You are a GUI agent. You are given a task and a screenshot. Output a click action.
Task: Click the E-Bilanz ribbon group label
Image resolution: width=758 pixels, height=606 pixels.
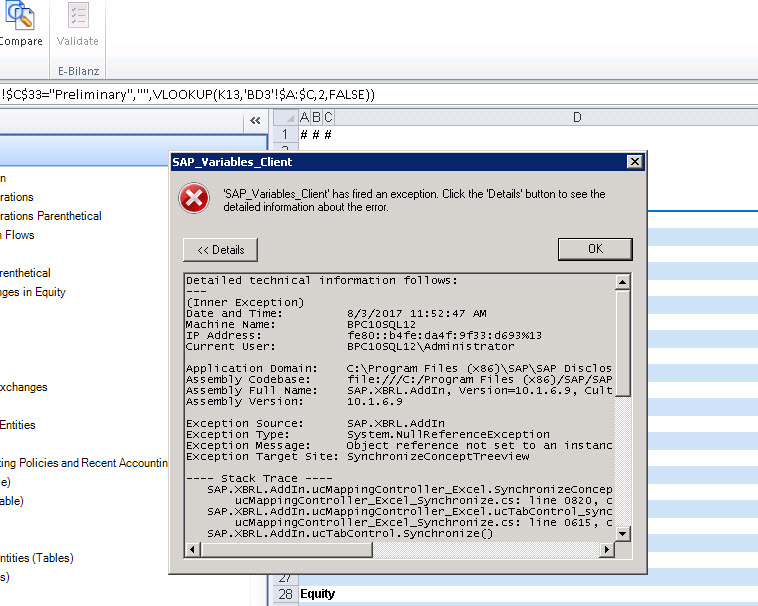pos(78,71)
